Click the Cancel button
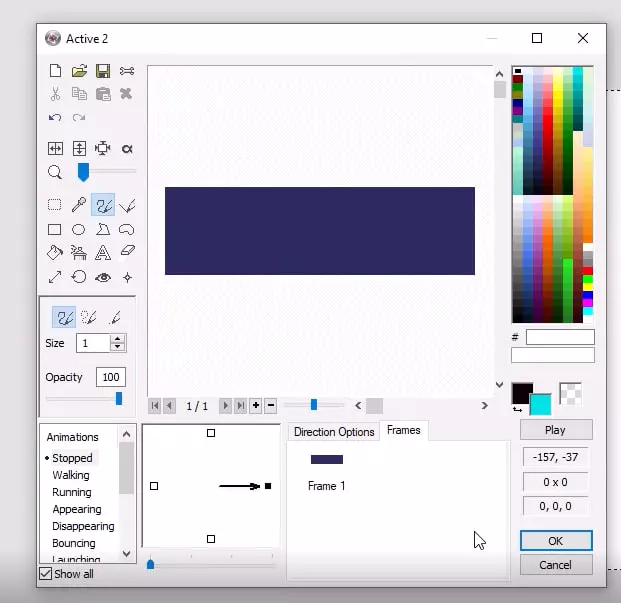621x603 pixels. coord(556,565)
